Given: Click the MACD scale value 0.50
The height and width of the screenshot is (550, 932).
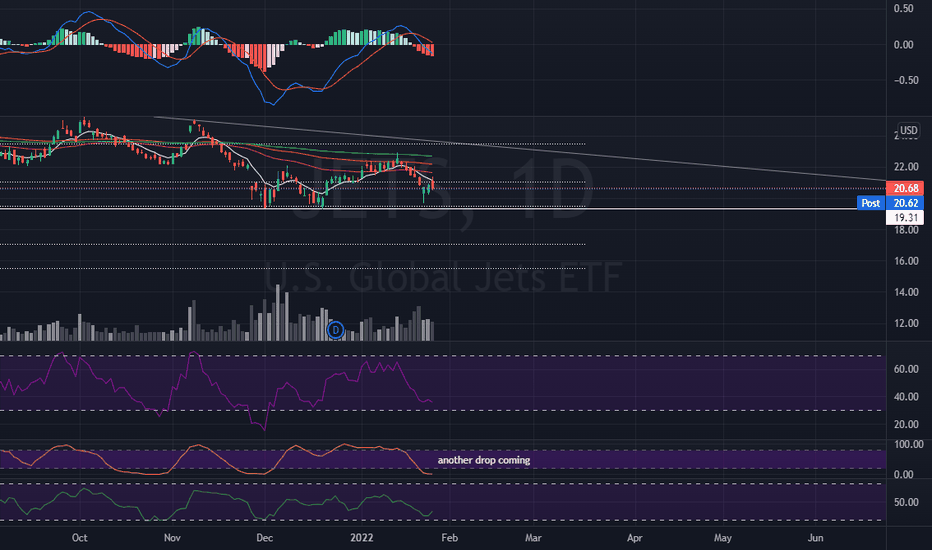Looking at the screenshot, I should [903, 8].
